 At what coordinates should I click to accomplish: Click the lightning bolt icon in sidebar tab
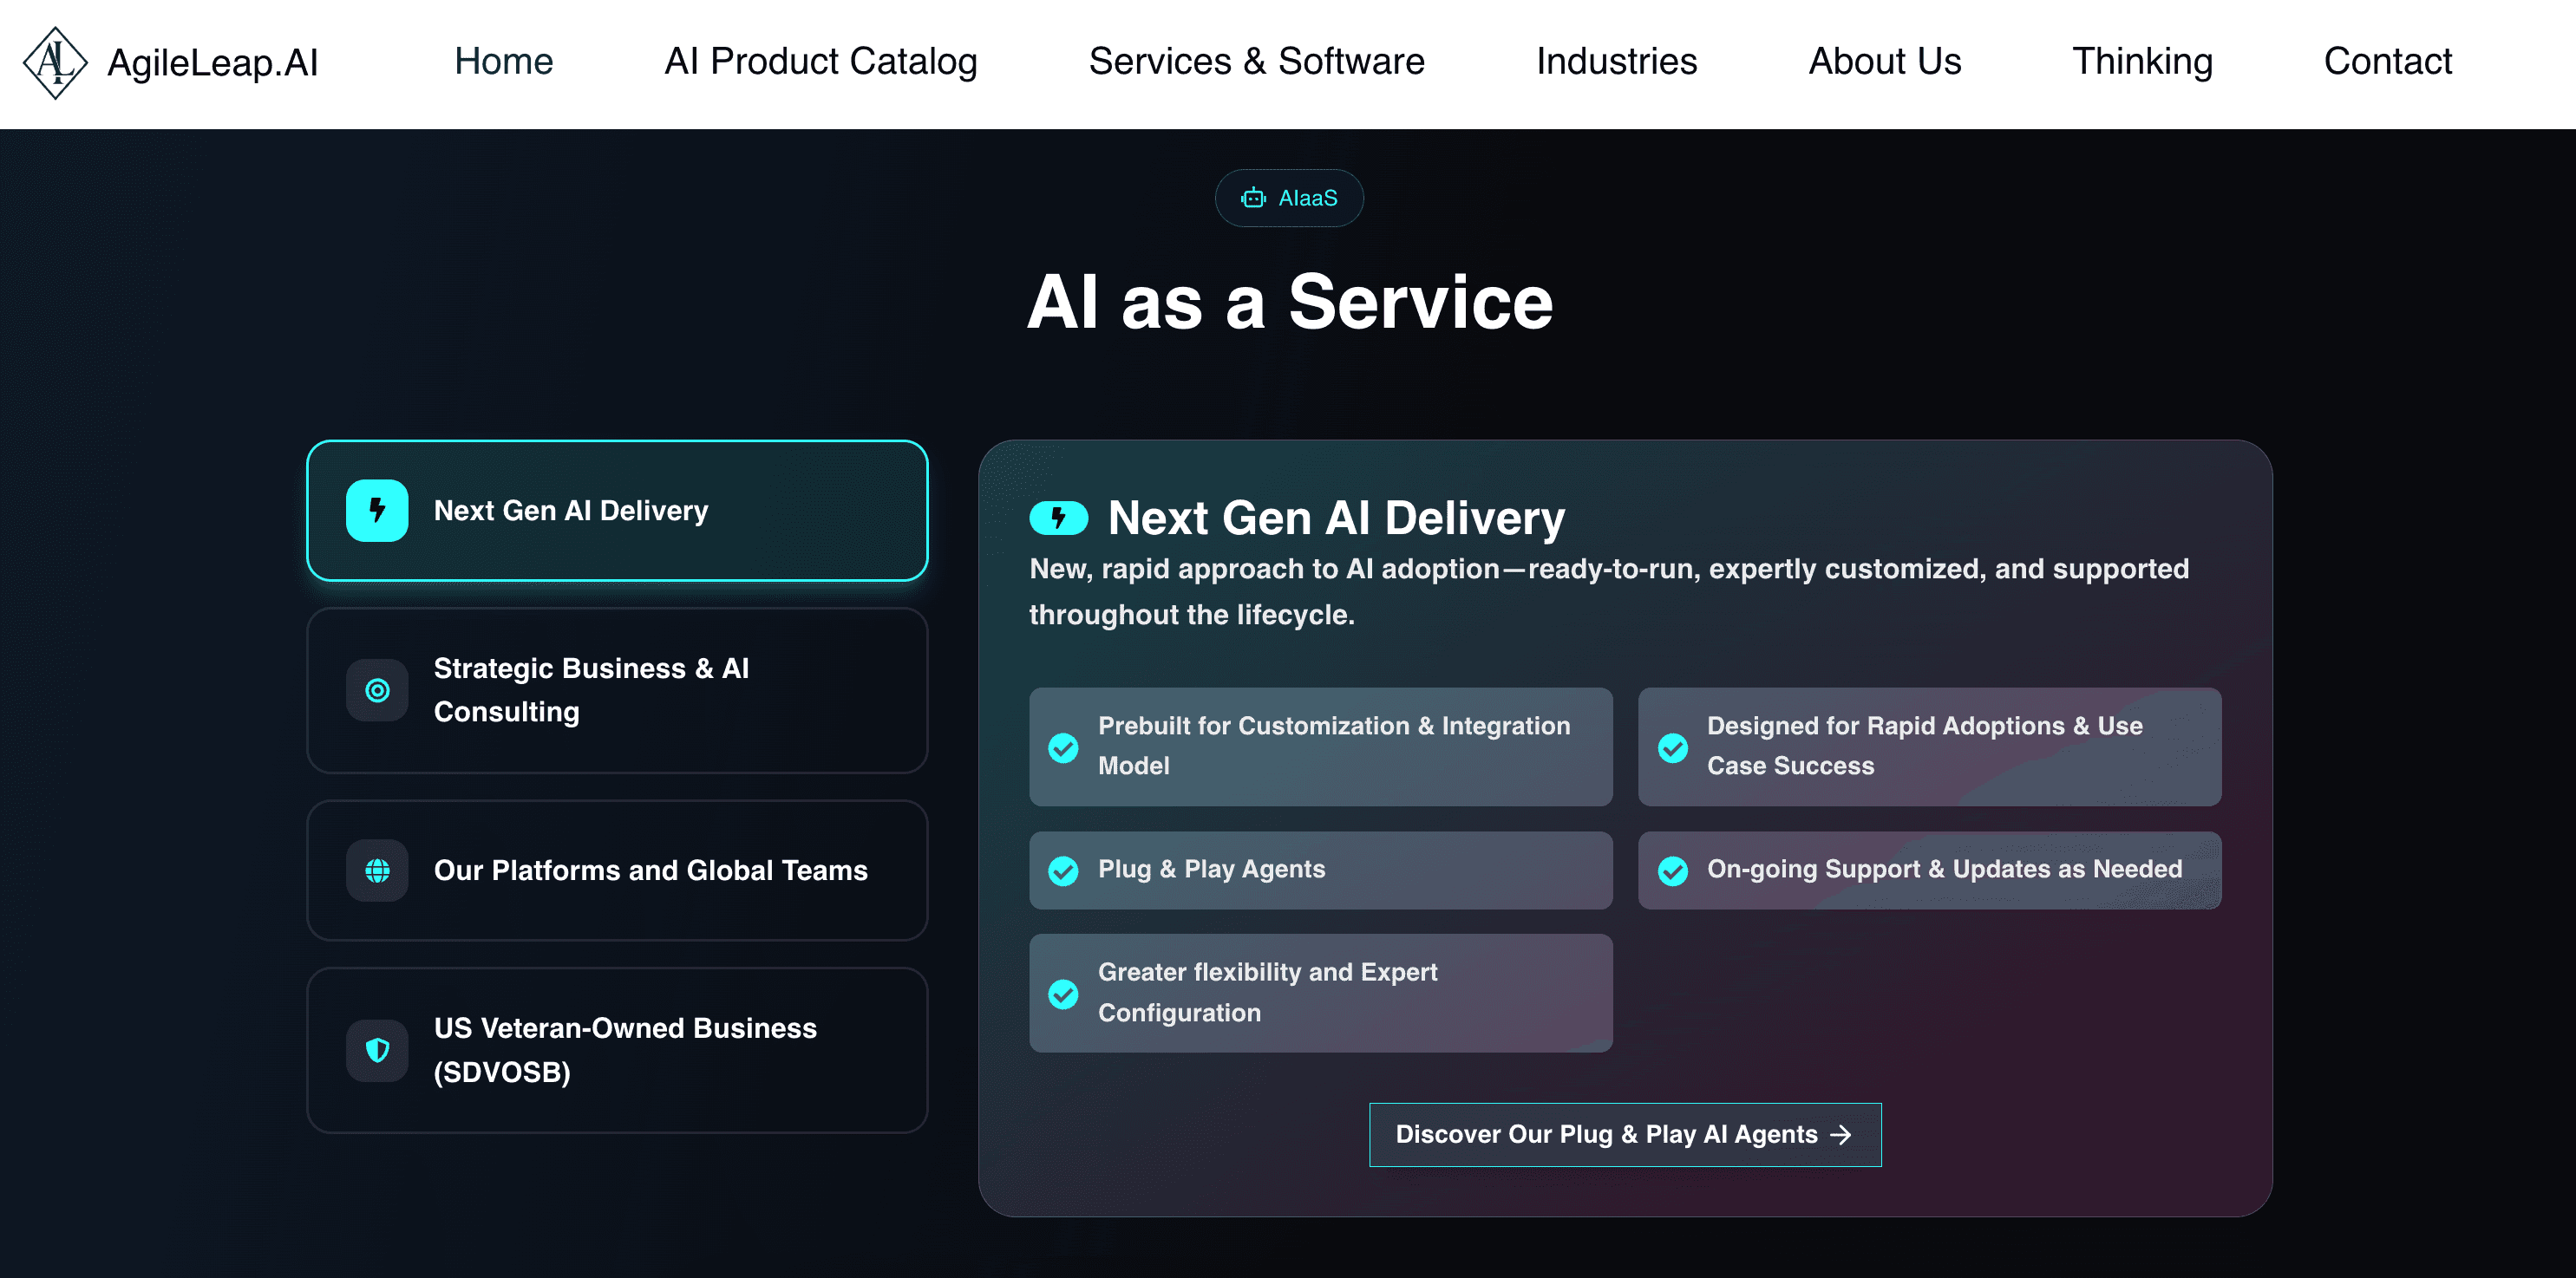pyautogui.click(x=377, y=511)
